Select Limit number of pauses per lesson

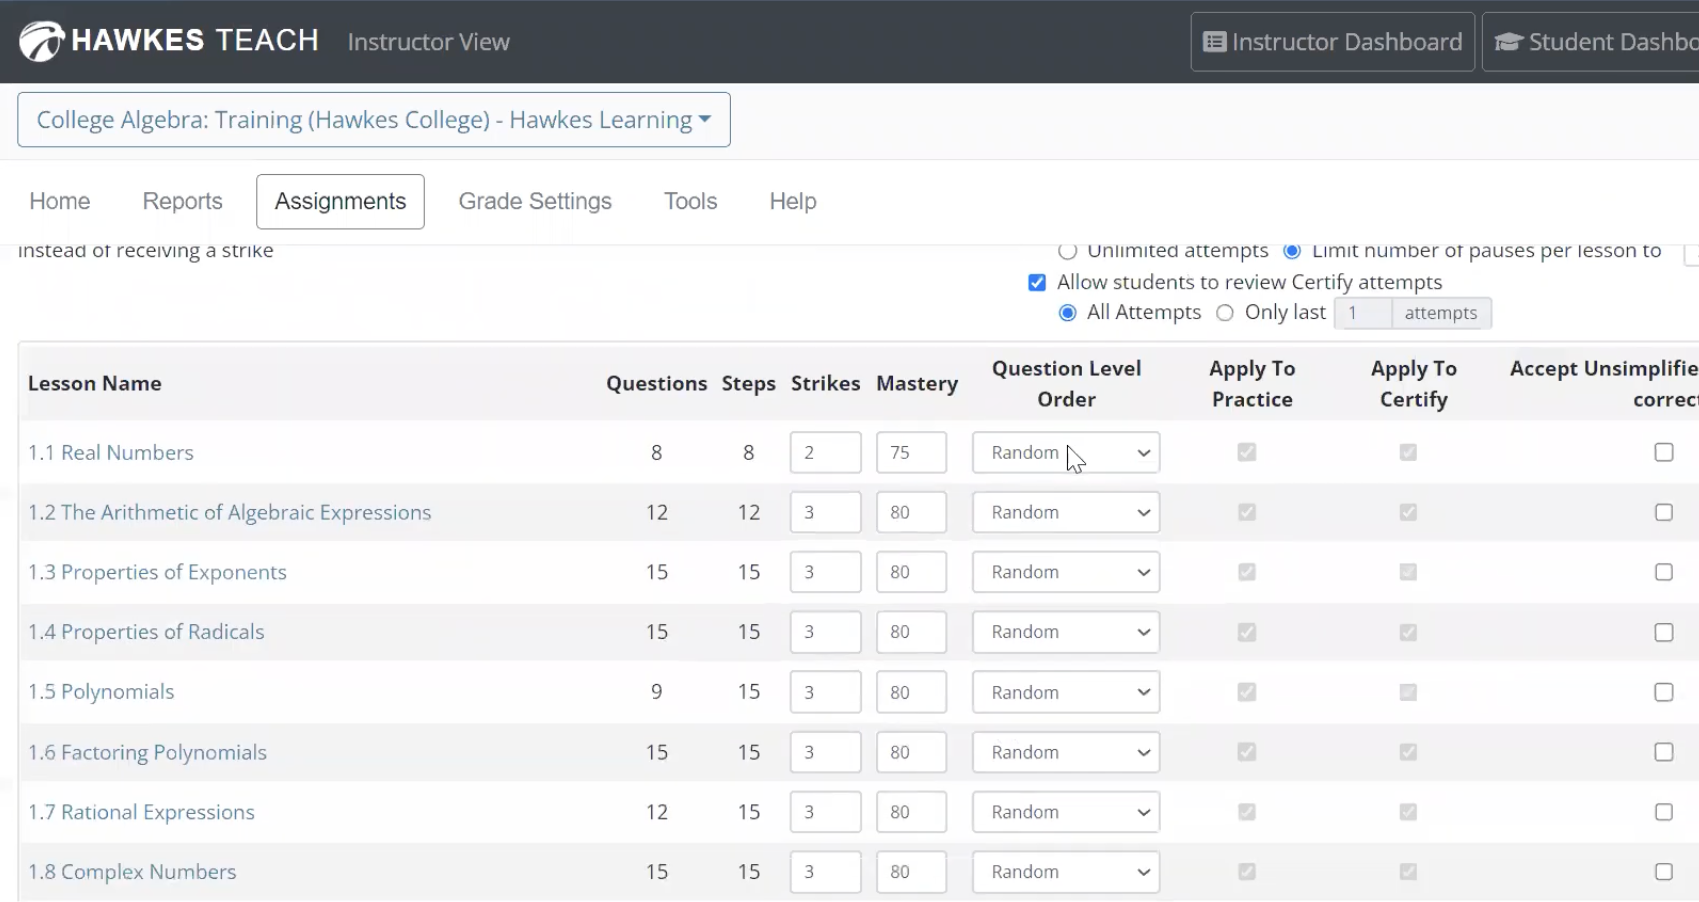[x=1292, y=251]
